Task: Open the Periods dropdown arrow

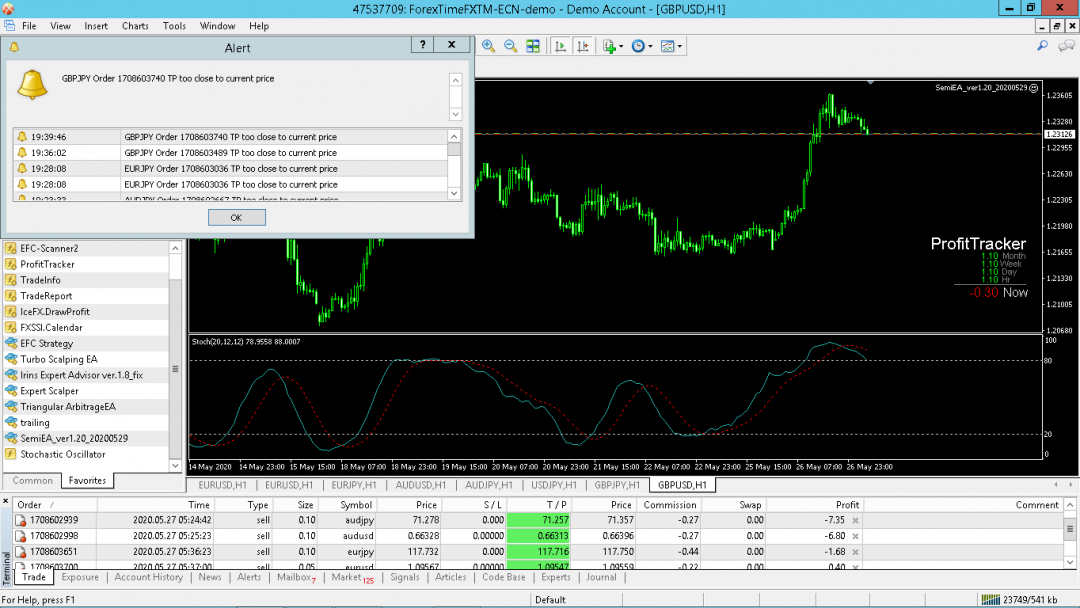Action: [650, 46]
